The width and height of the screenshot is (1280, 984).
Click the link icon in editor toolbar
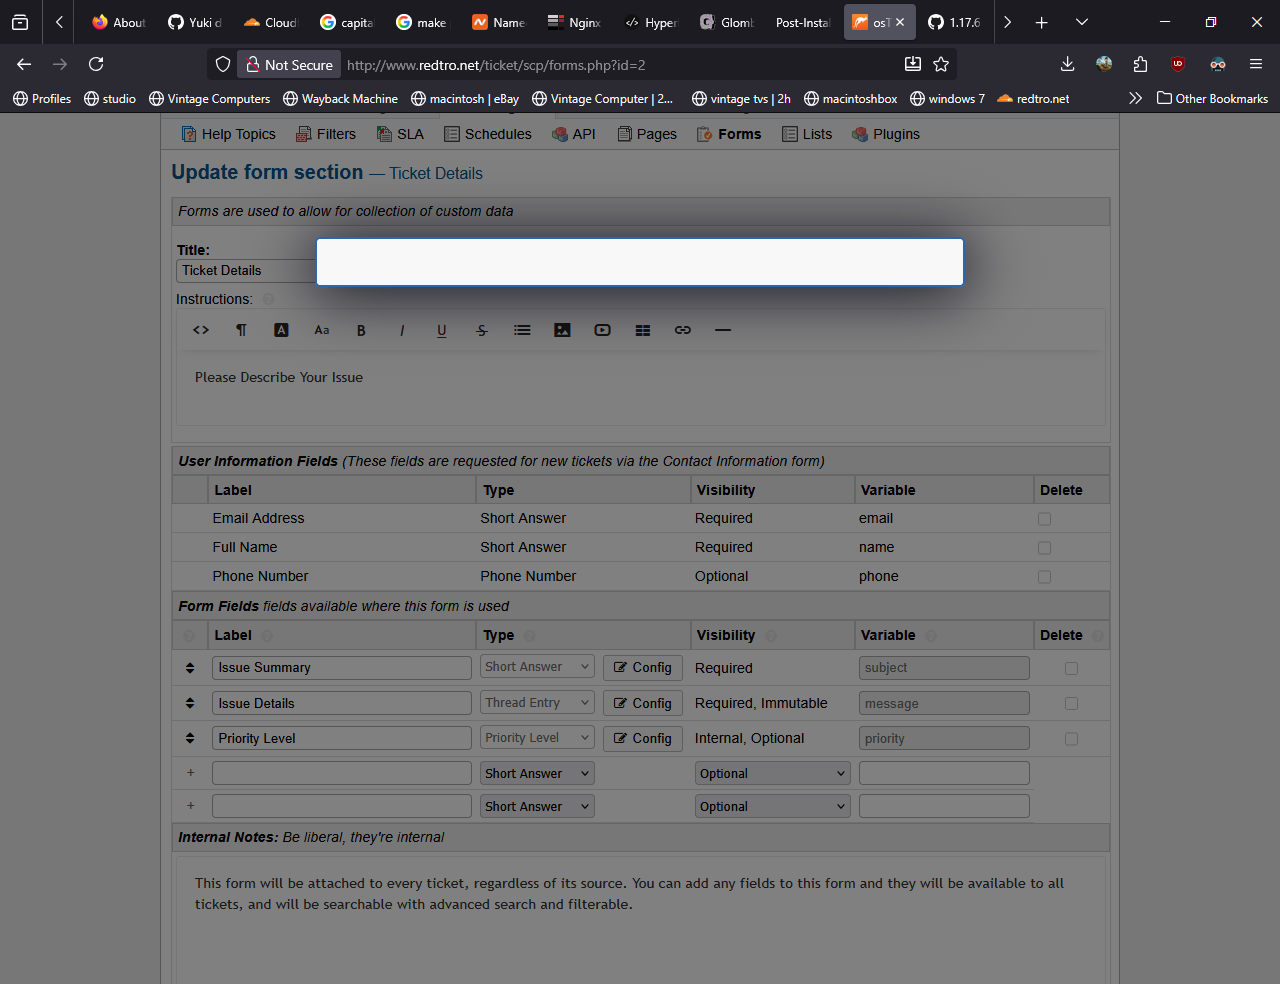click(x=683, y=331)
